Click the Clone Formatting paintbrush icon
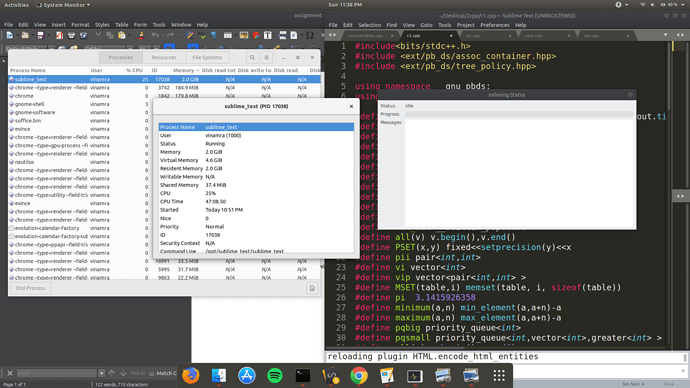The height and width of the screenshot is (388, 690). pos(141,35)
